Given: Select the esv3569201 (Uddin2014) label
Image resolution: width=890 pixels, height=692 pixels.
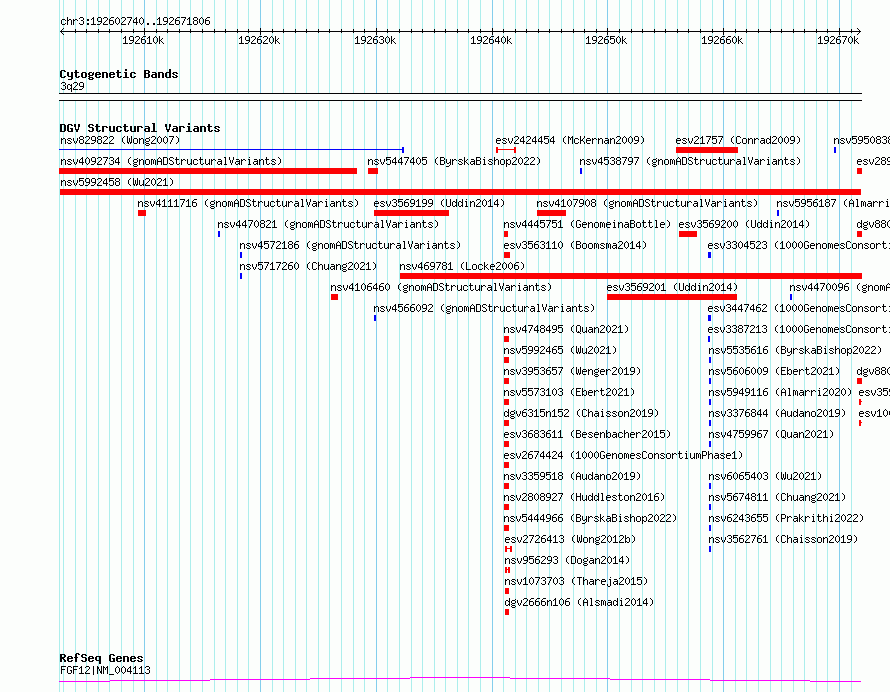Looking at the screenshot, I should (672, 287).
